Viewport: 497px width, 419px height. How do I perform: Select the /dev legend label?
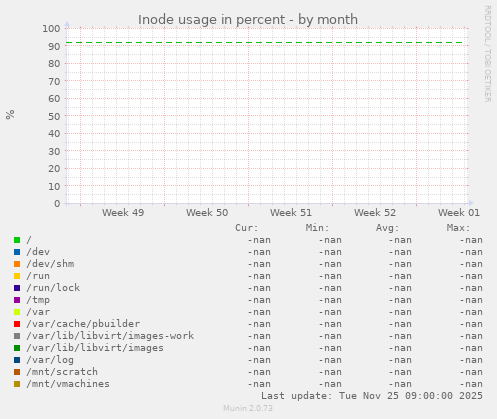click(x=38, y=252)
